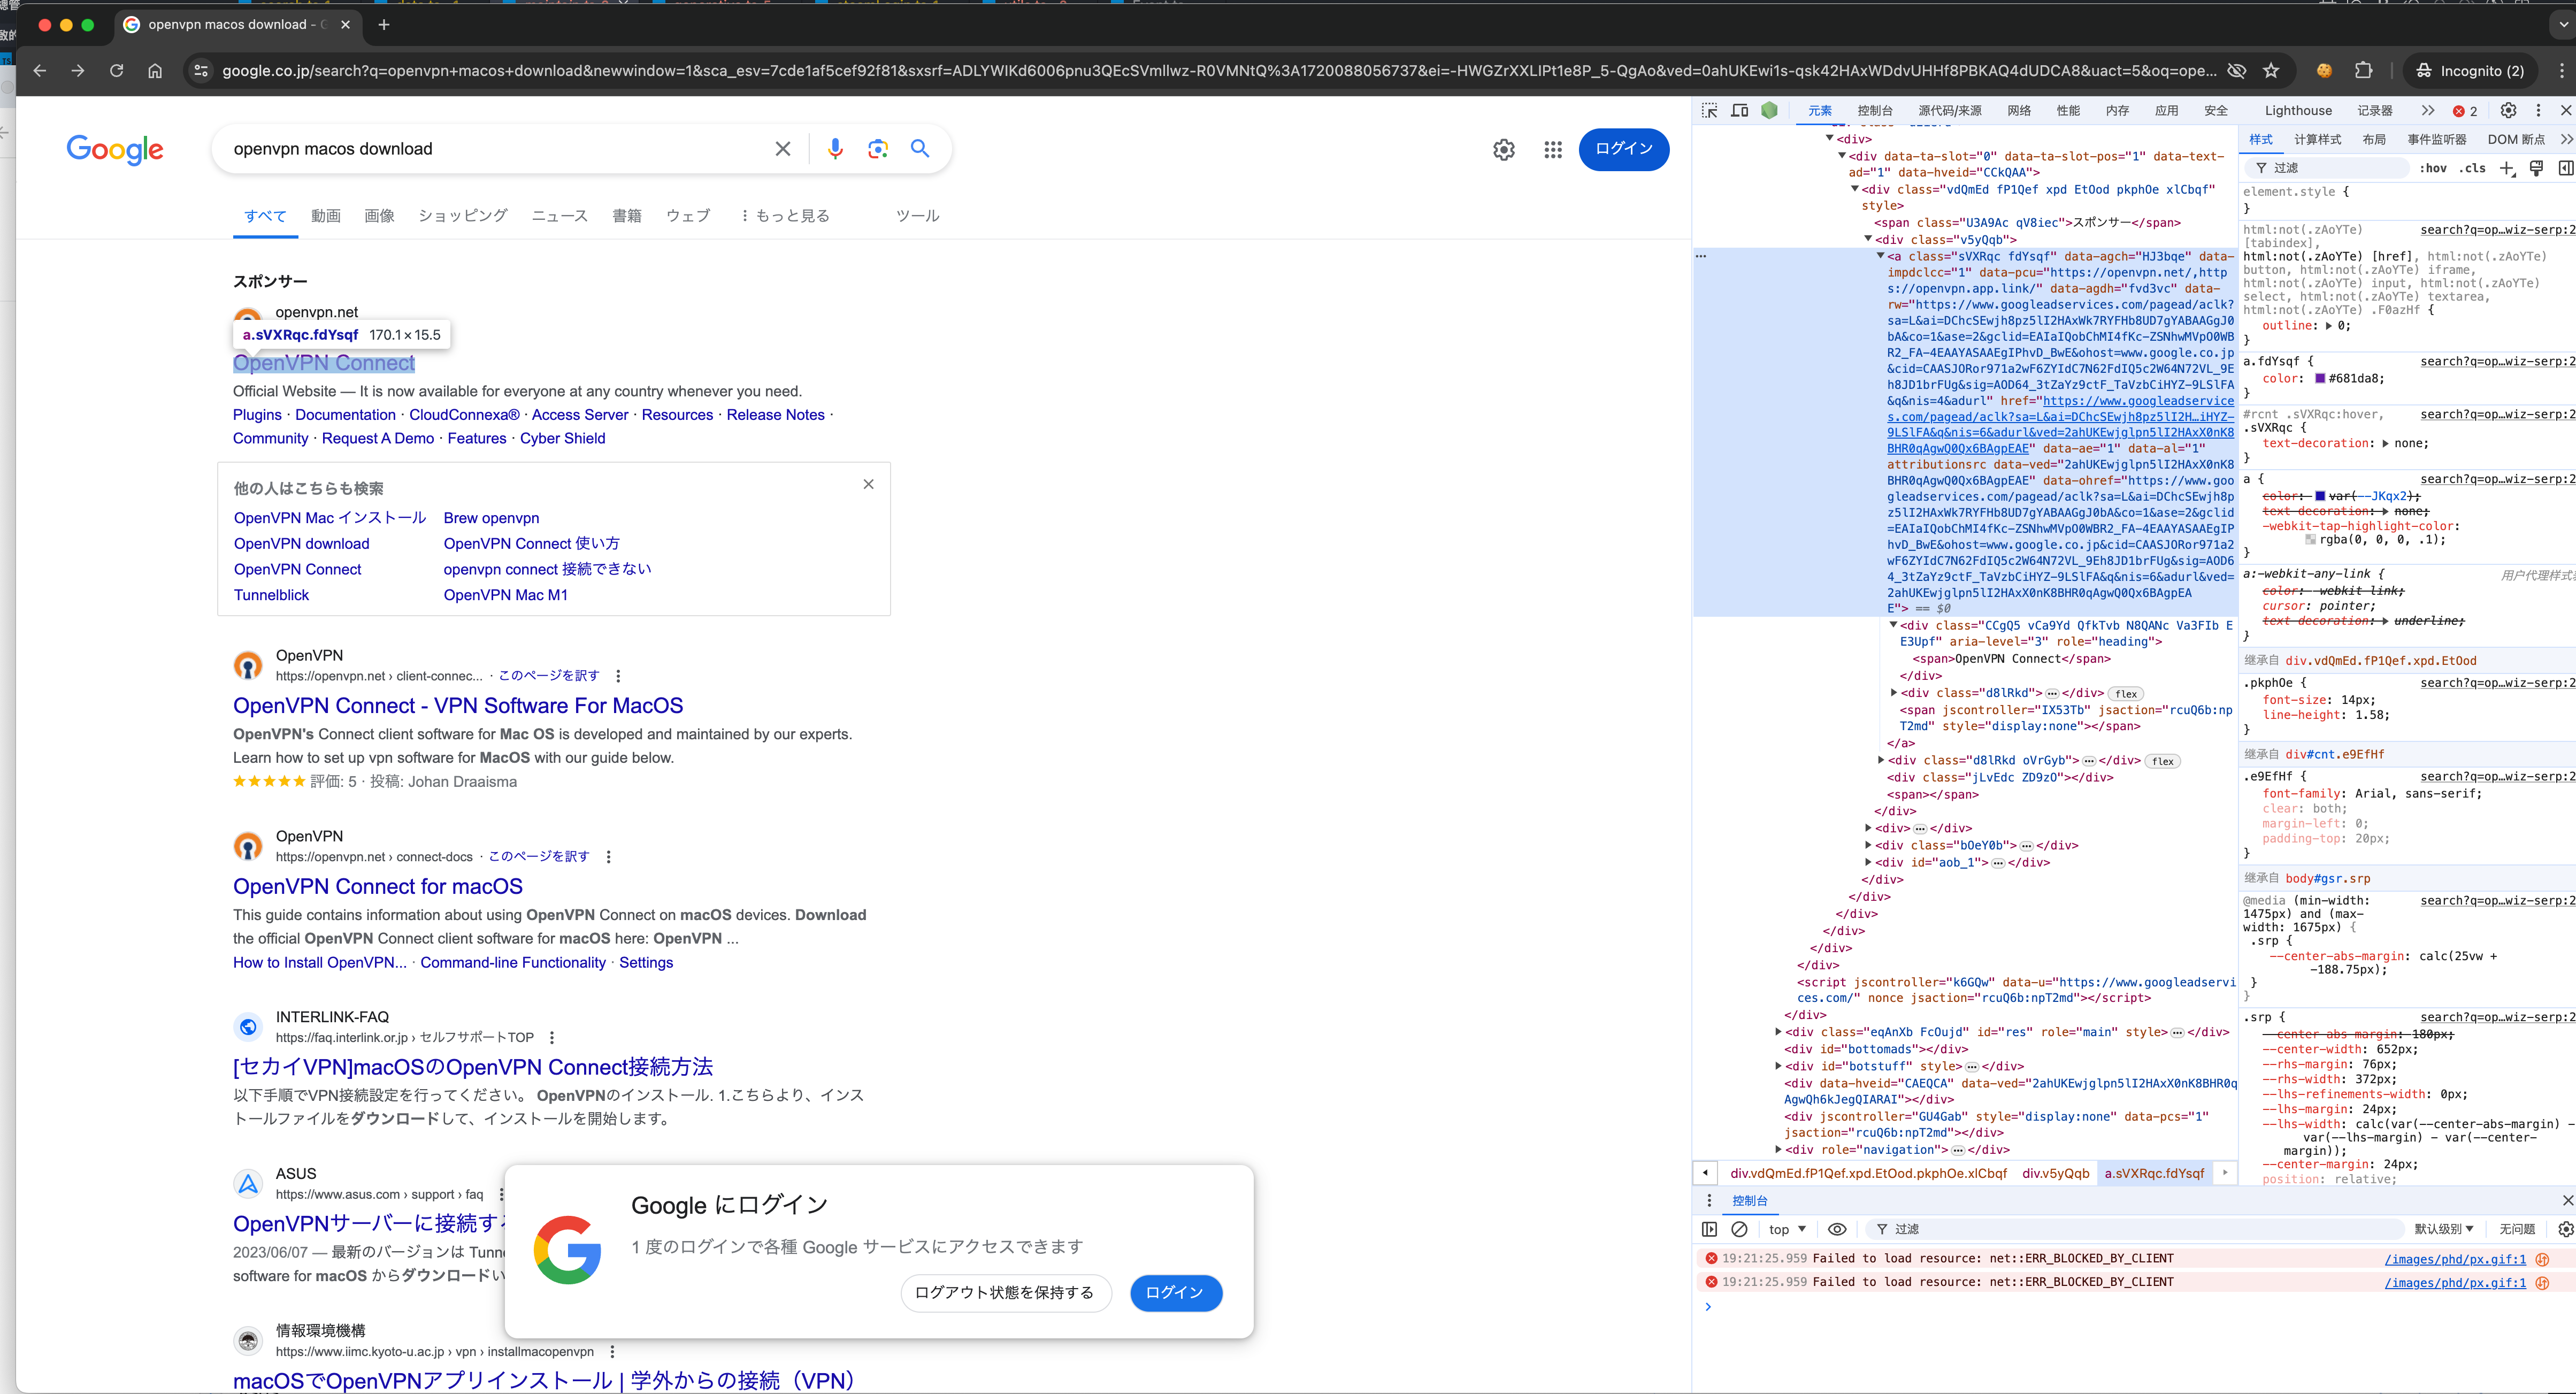Show the console sidebar panel icon
Image resolution: width=2576 pixels, height=1394 pixels.
1709,1229
